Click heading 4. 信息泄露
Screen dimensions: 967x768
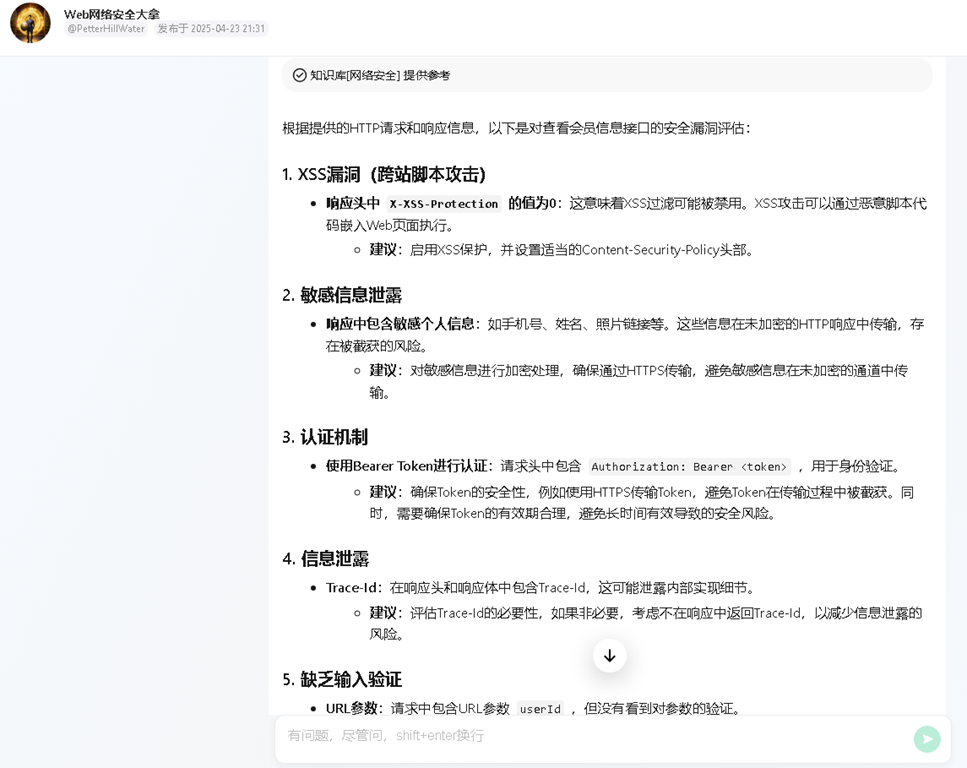click(x=326, y=559)
